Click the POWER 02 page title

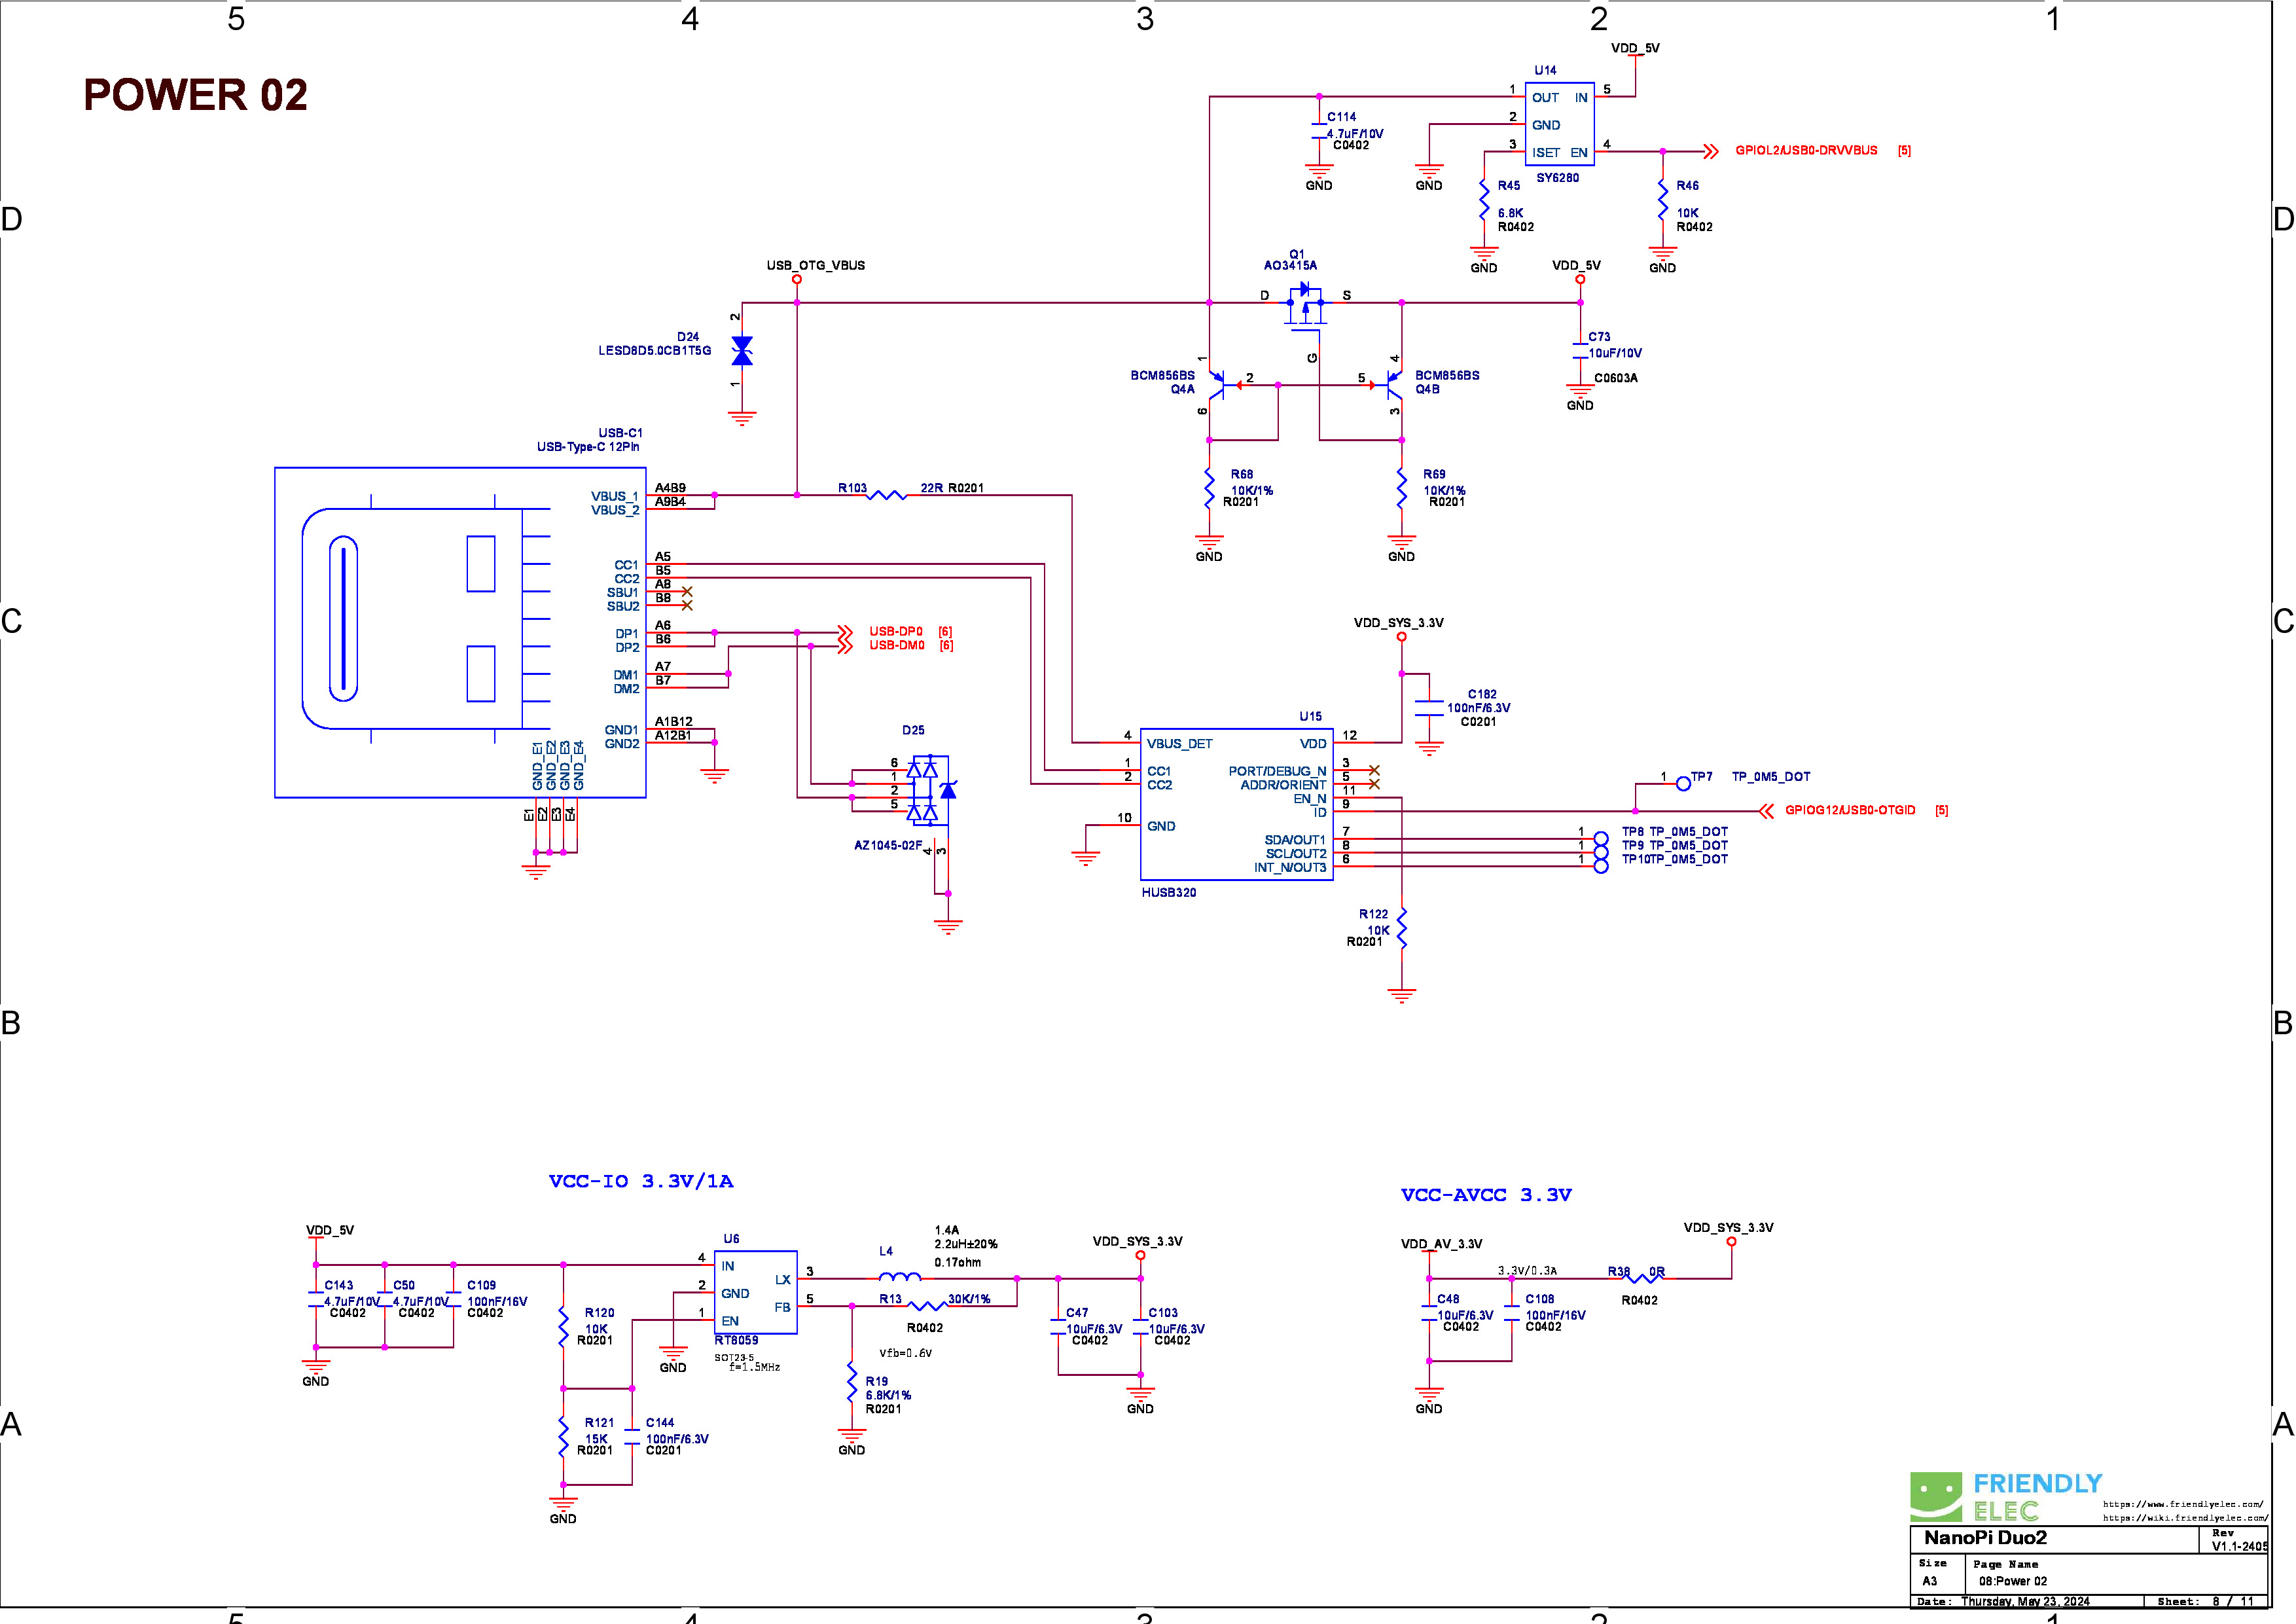[x=195, y=95]
